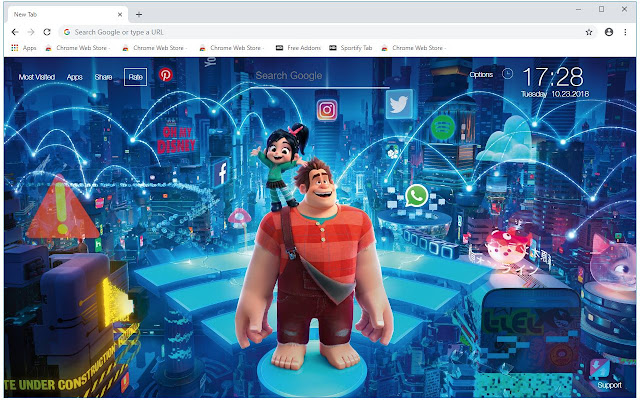Click the clock icon near Options
This screenshot has height=400, width=640.
click(x=507, y=73)
